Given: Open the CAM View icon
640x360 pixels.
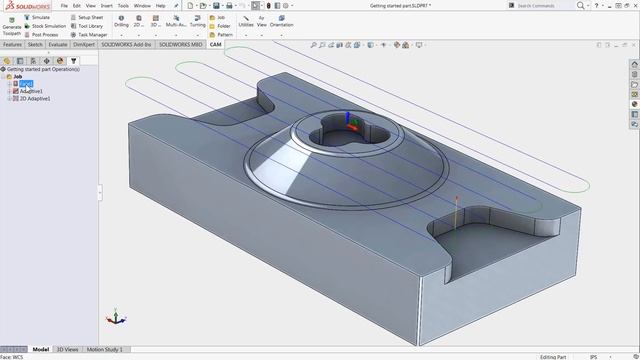Looking at the screenshot, I should pyautogui.click(x=262, y=18).
